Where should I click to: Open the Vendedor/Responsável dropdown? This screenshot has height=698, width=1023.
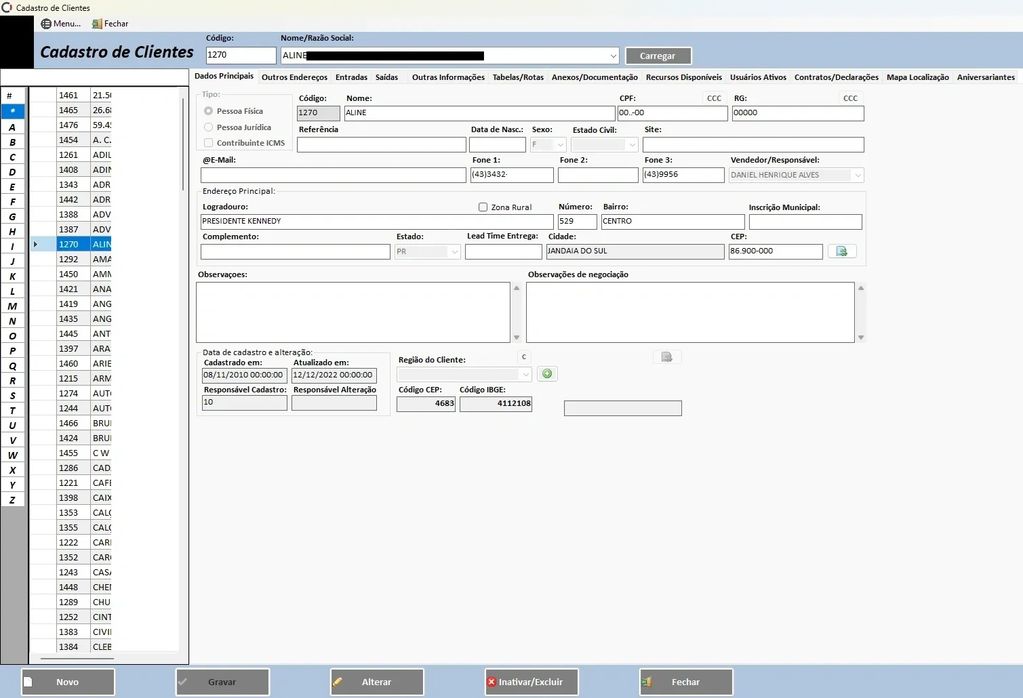pos(857,175)
